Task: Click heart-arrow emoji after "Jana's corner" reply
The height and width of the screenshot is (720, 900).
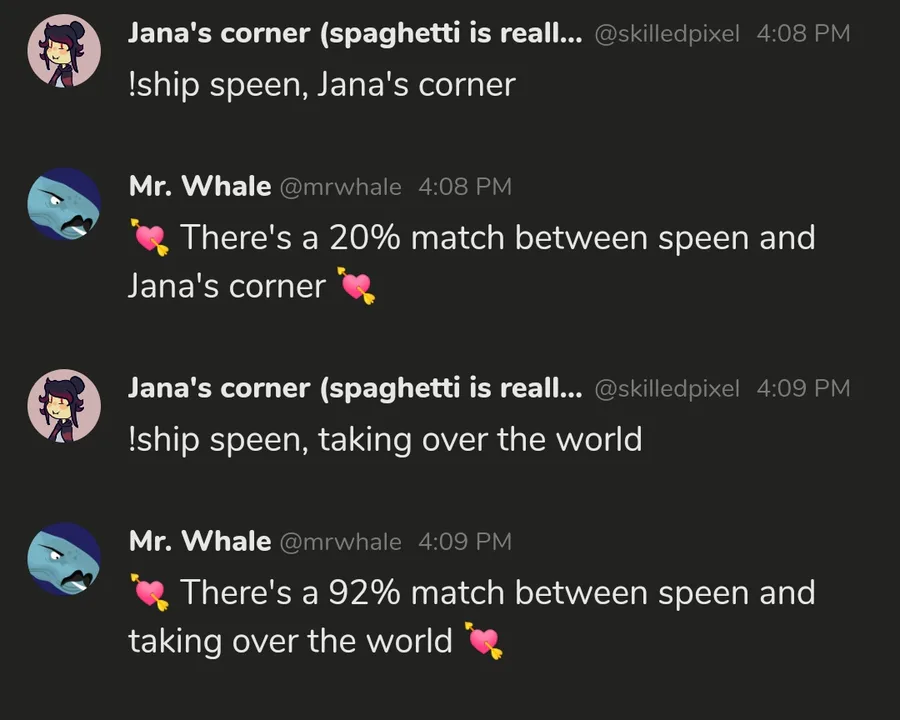Action: (356, 285)
